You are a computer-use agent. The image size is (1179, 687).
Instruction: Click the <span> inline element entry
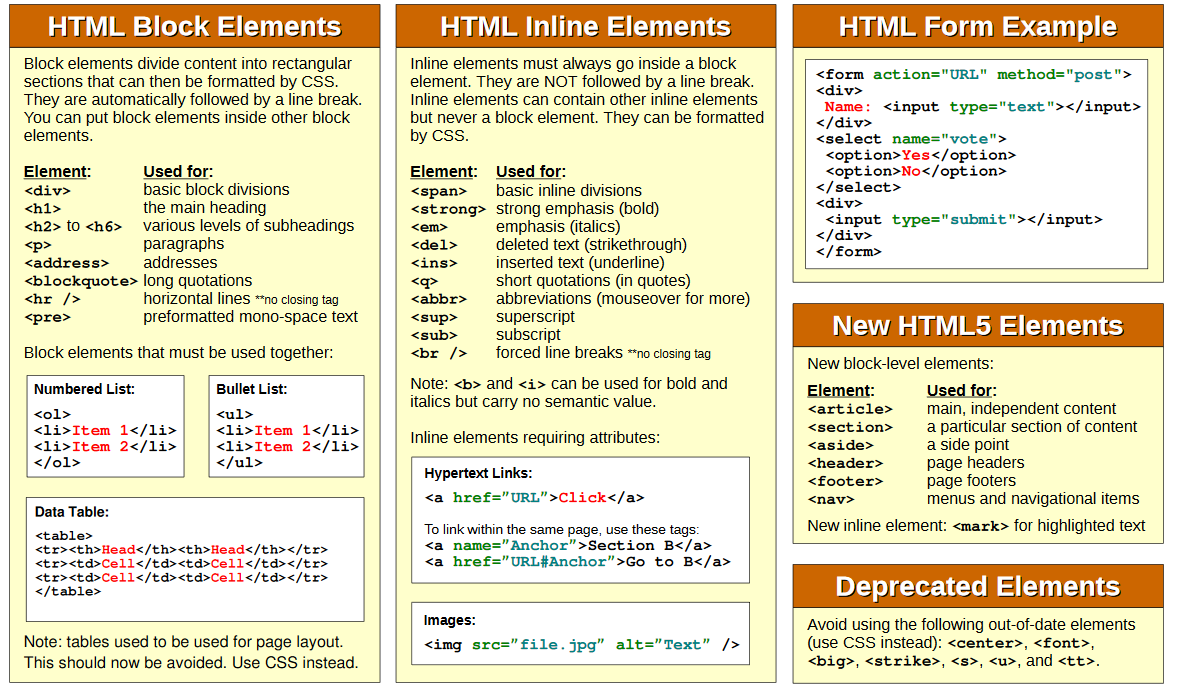[x=439, y=191]
